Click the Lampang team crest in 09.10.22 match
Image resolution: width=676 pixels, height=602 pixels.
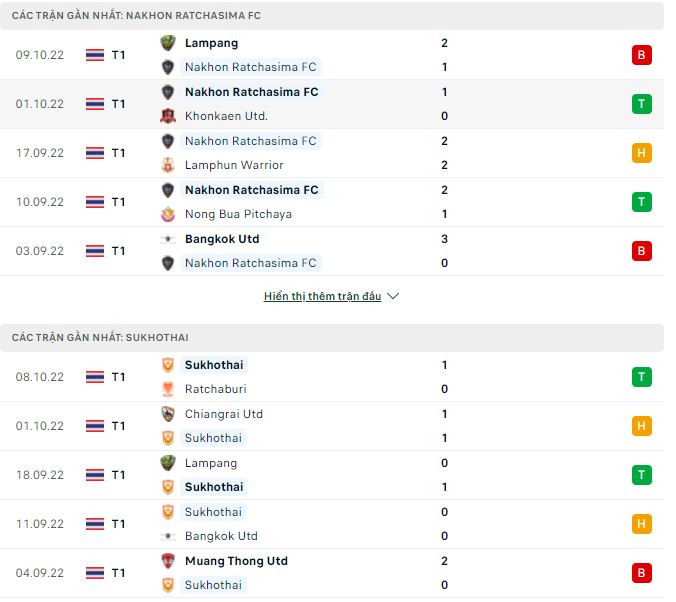pyautogui.click(x=168, y=43)
